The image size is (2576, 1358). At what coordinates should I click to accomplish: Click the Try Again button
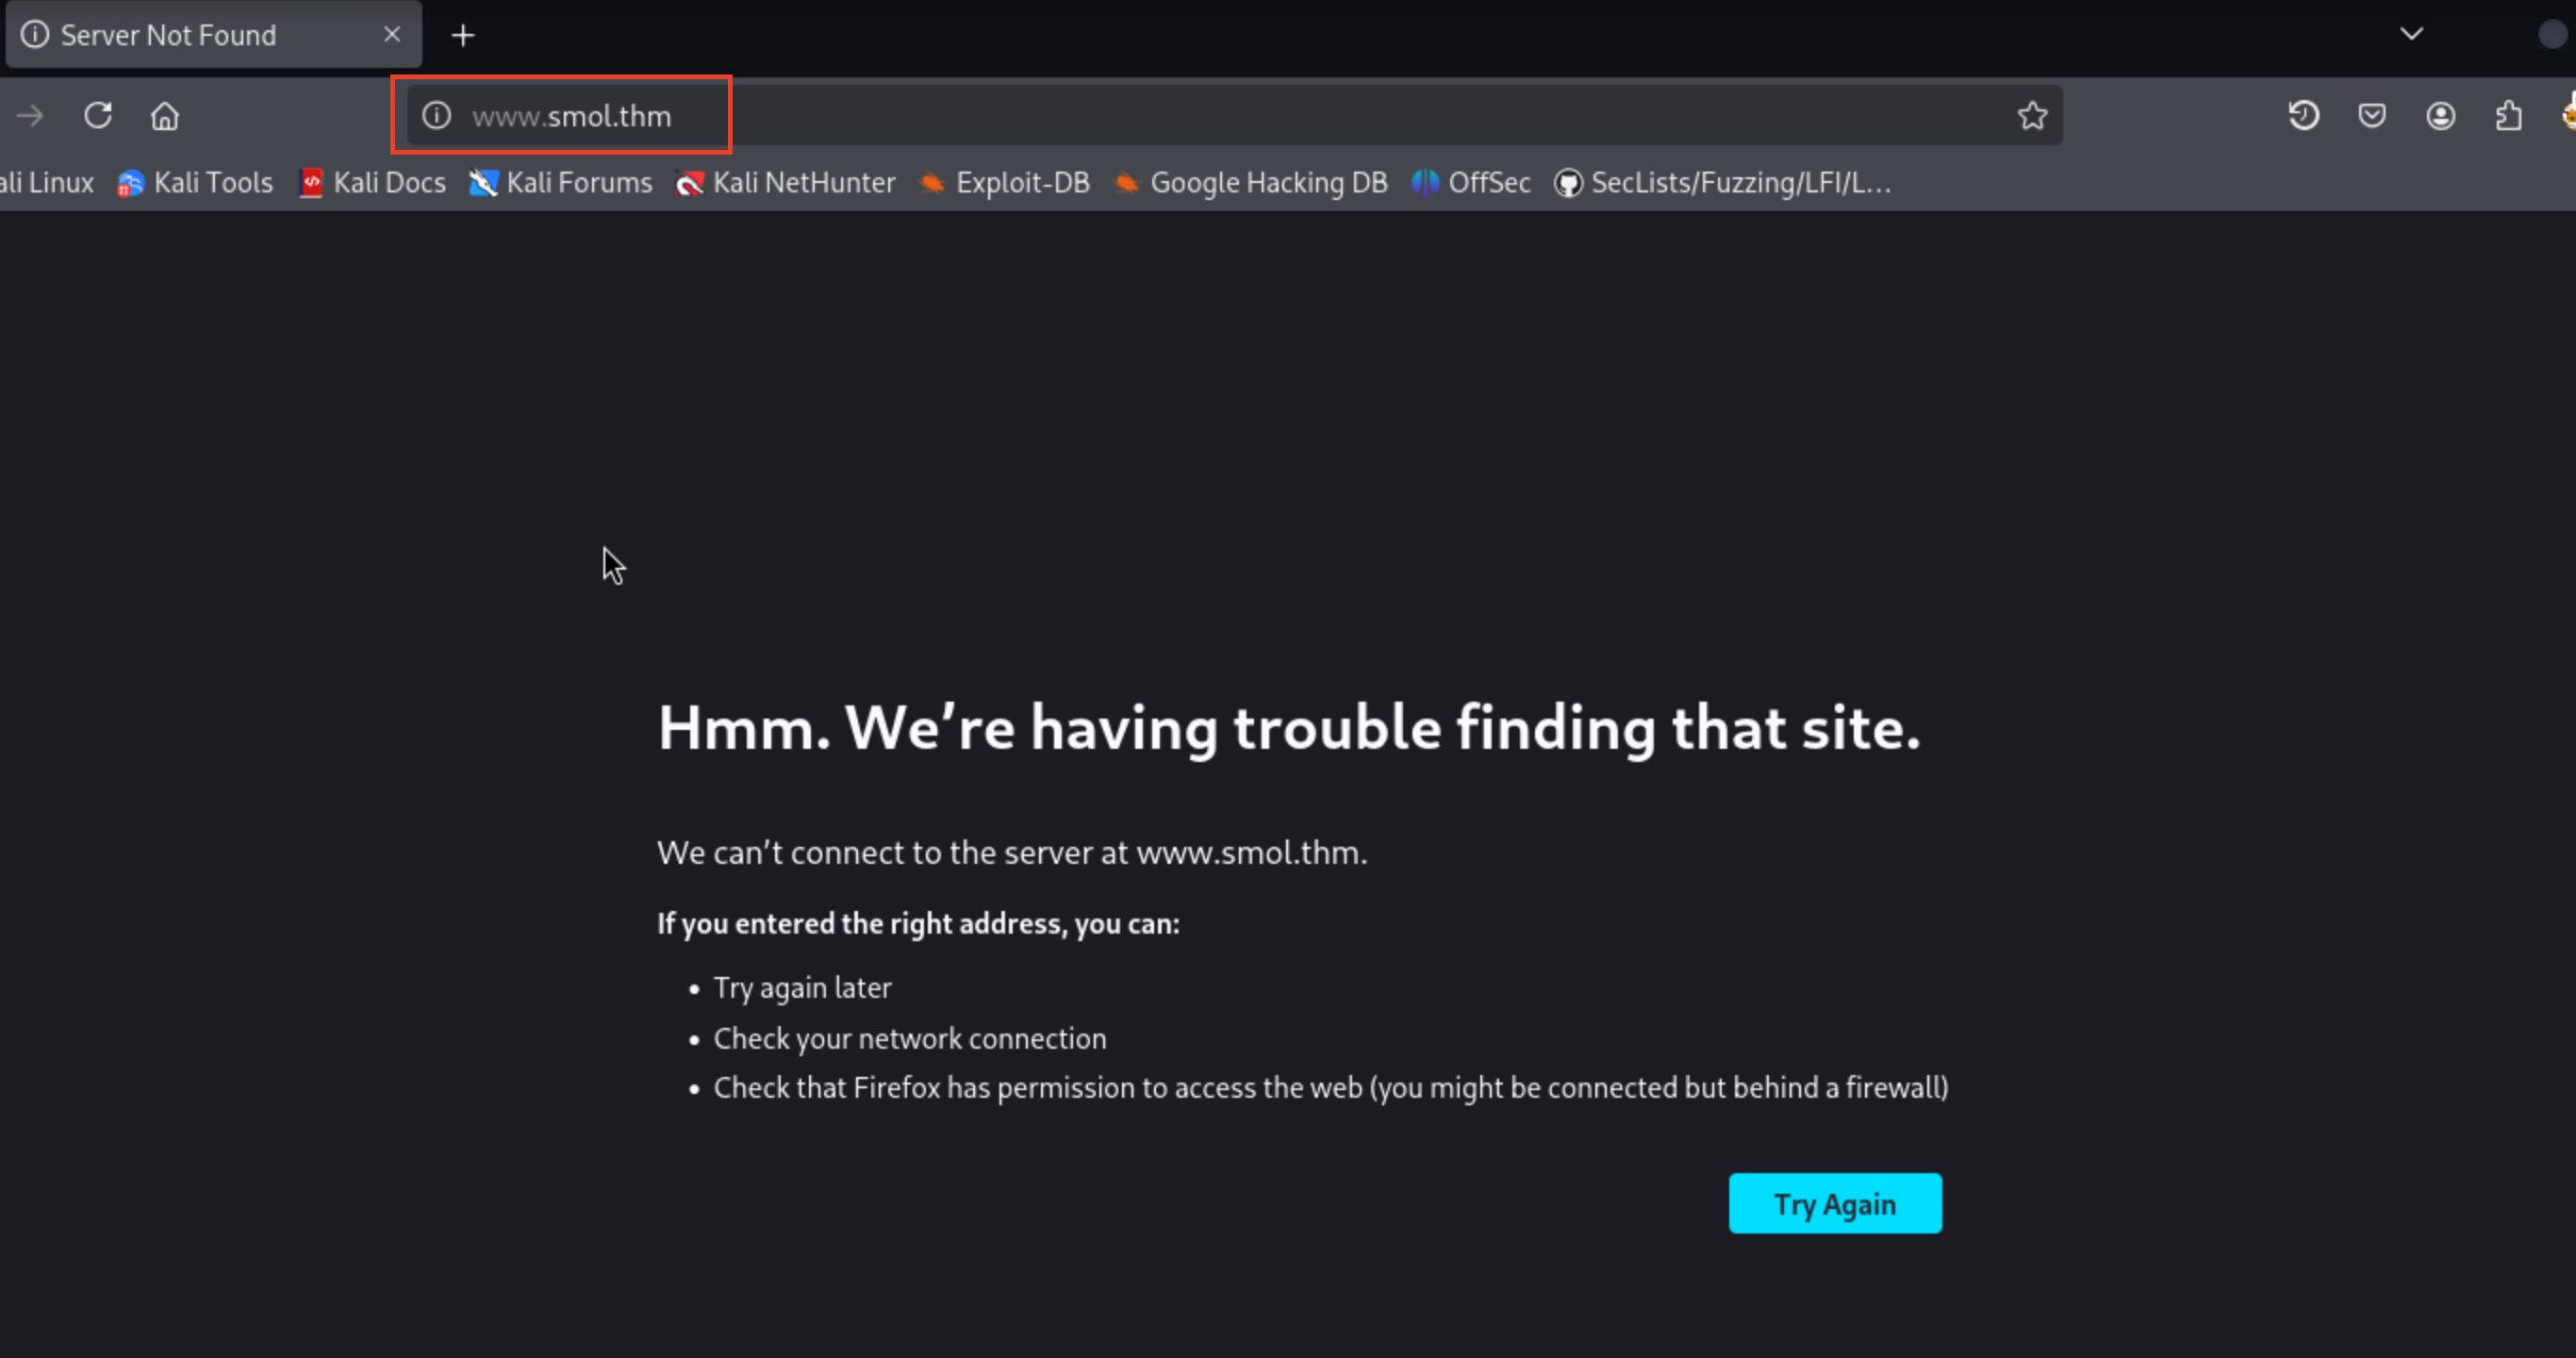1834,1203
